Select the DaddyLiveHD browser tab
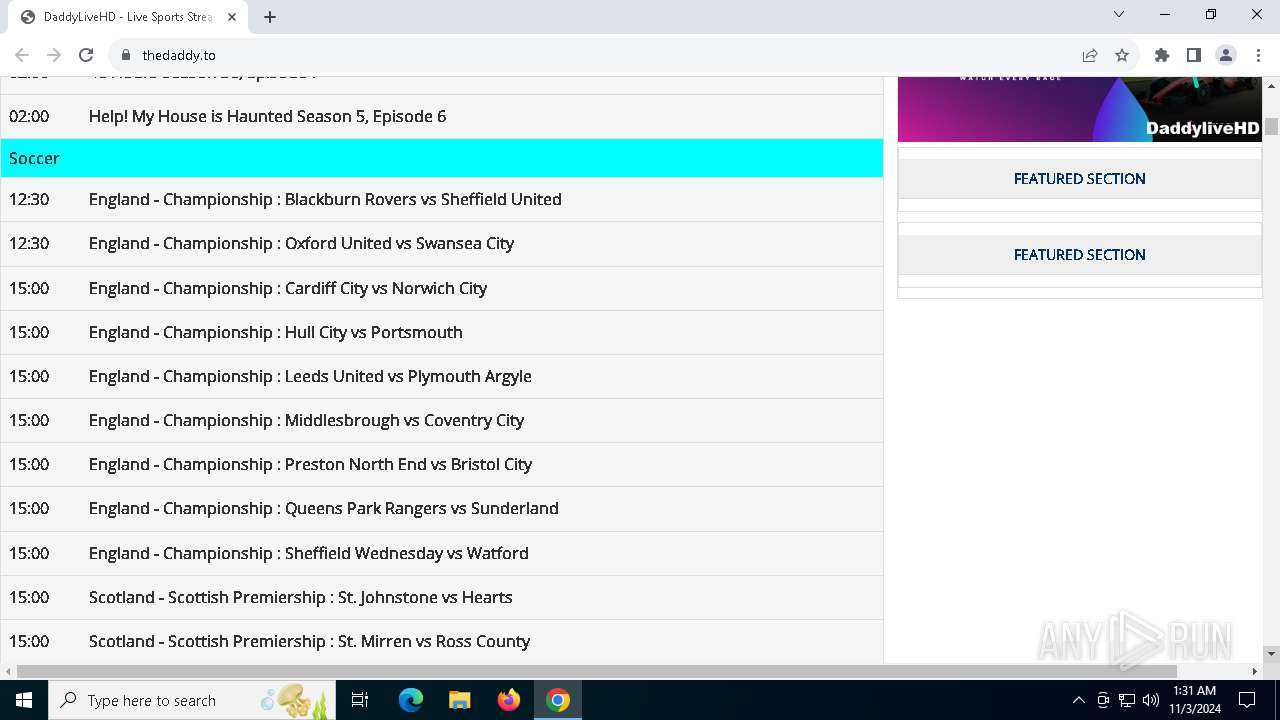1280x720 pixels. point(128,17)
